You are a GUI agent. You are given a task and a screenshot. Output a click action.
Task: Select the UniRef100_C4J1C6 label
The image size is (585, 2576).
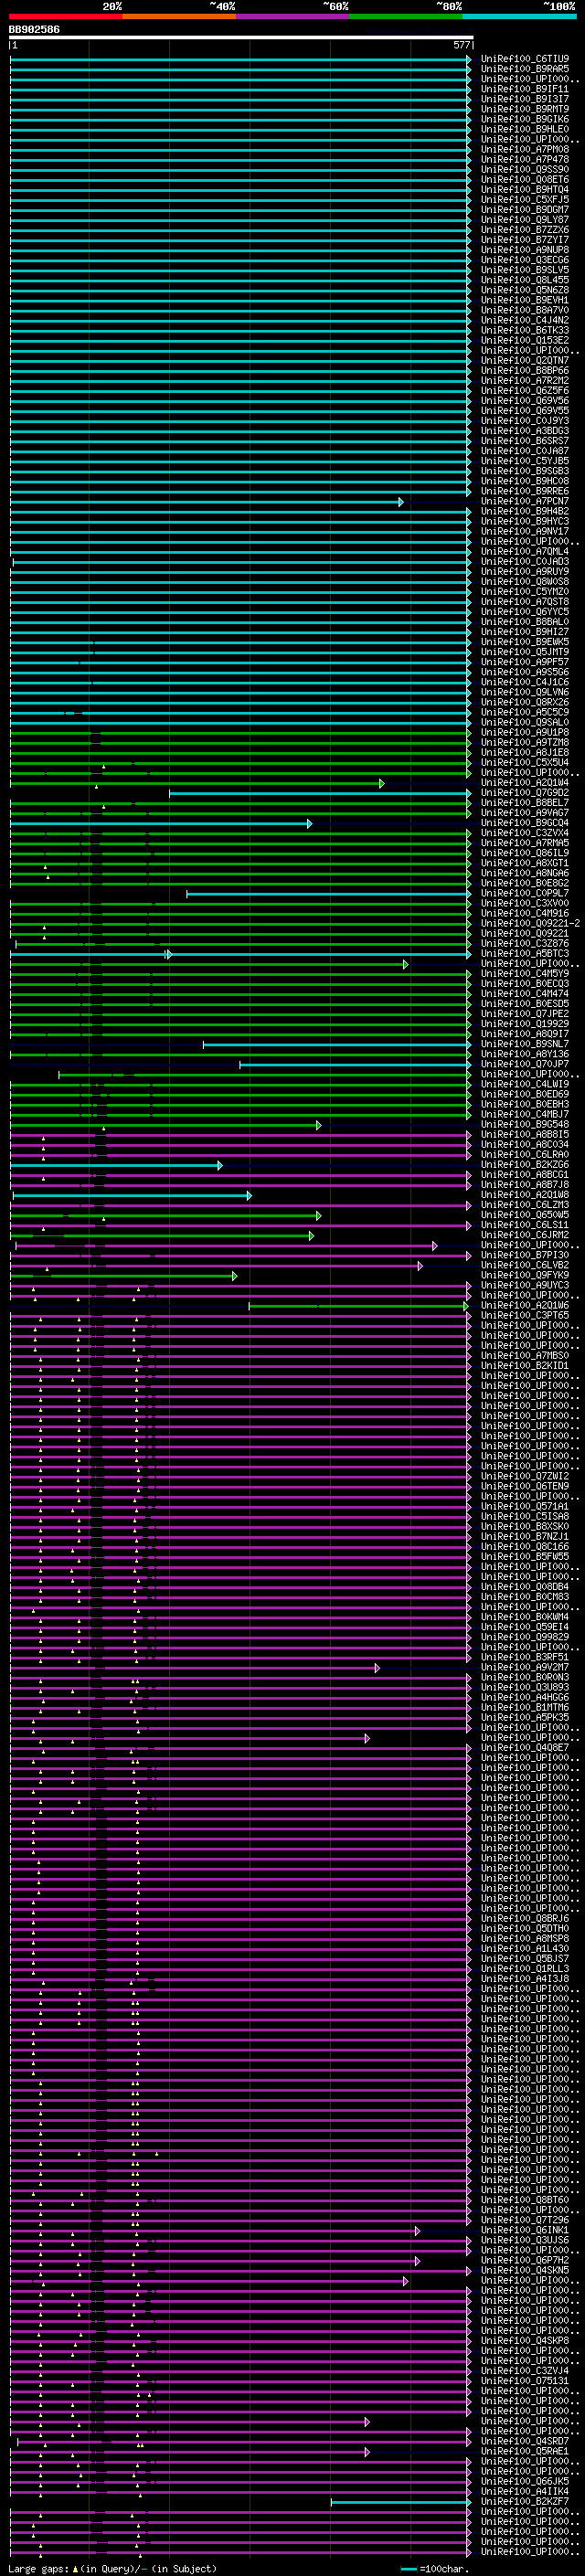[x=524, y=682]
